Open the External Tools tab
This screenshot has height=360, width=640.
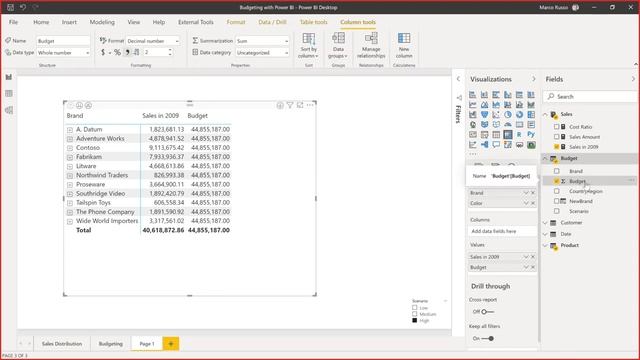click(x=196, y=22)
